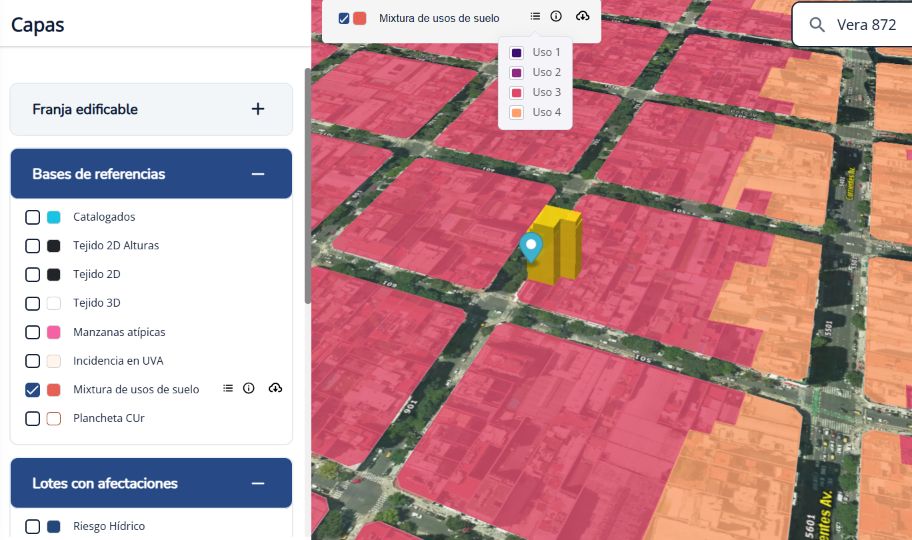
Task: Open info for Mixtura de usos sidebar row
Action: (248, 388)
